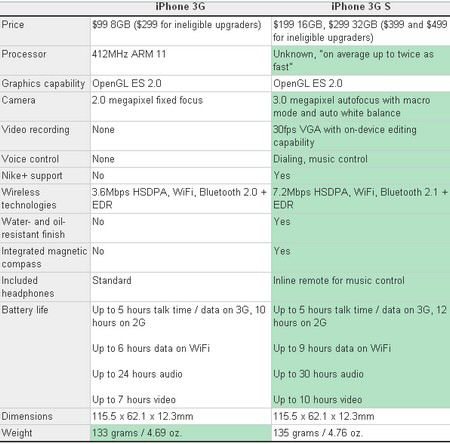Select the Graphics capability row label
This screenshot has height=444, width=450.
[43, 84]
